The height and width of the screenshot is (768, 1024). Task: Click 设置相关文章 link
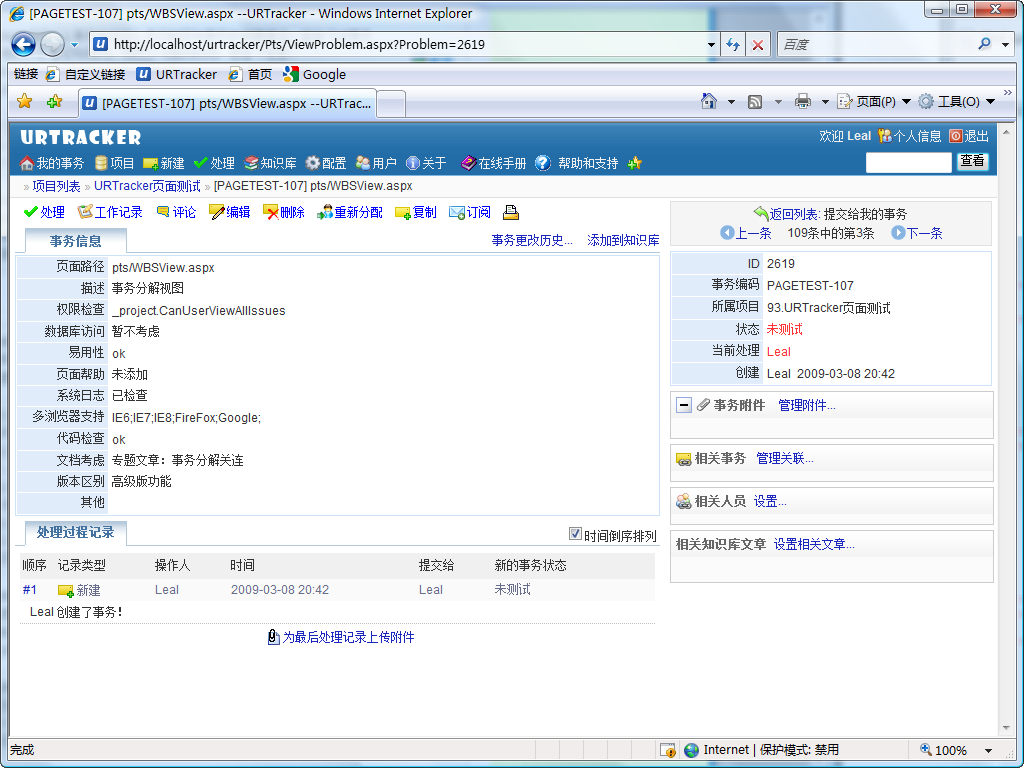814,544
